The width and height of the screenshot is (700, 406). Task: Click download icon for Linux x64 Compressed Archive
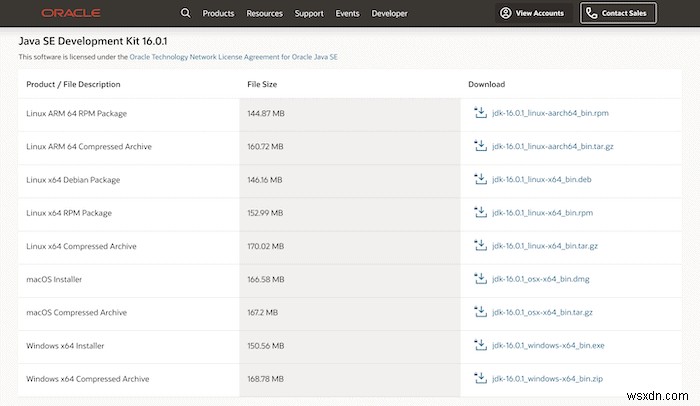coord(480,245)
